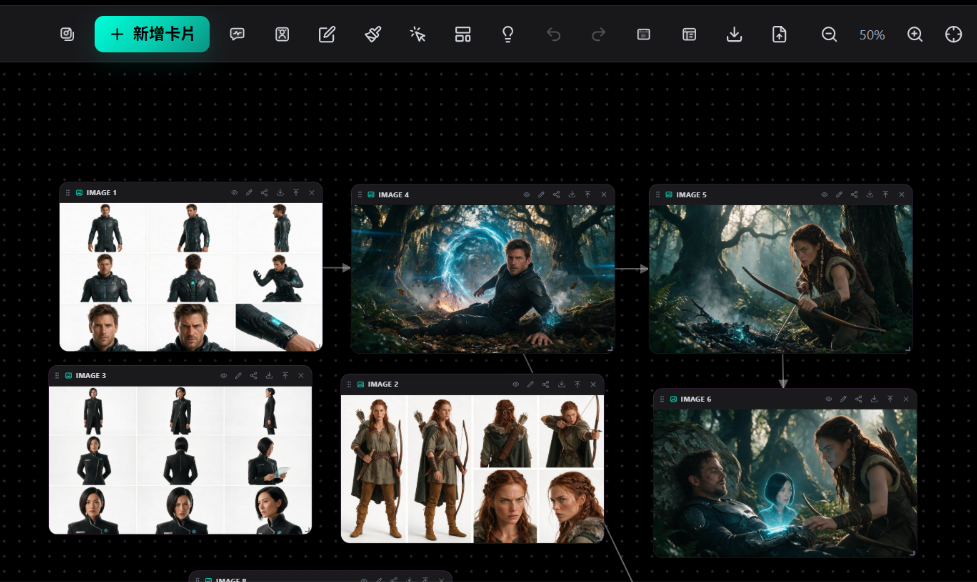Click the download icon on IMAGE 1 card
Image resolution: width=977 pixels, height=582 pixels.
[x=280, y=193]
